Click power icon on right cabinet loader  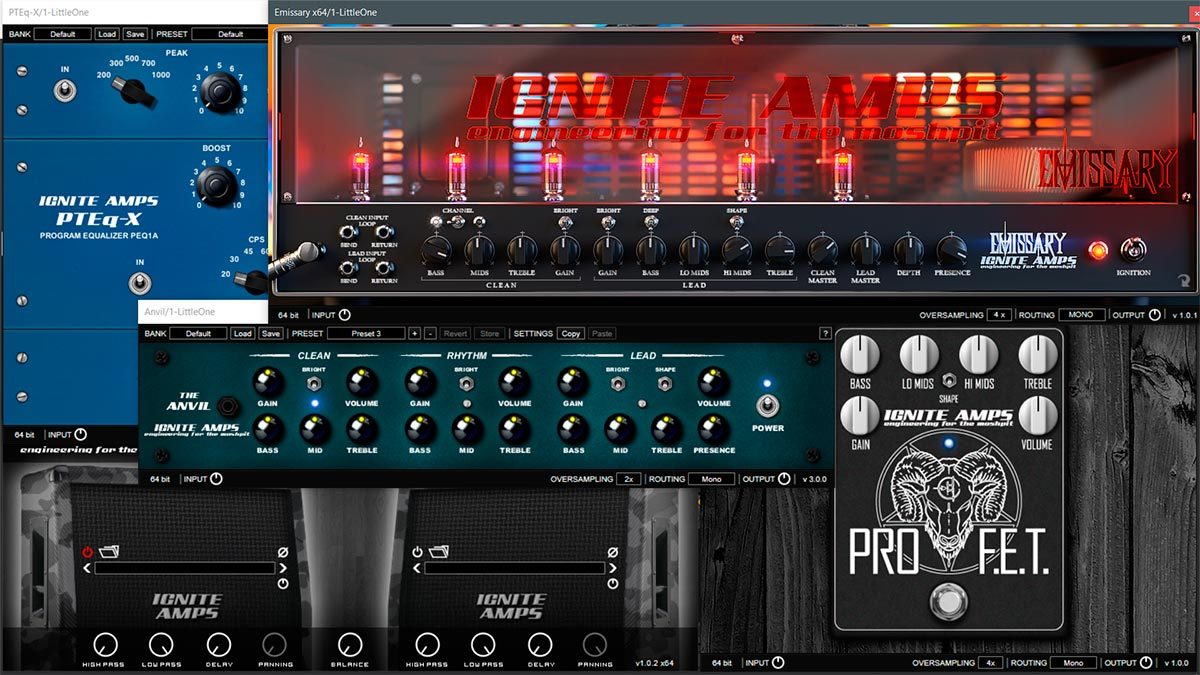click(418, 551)
